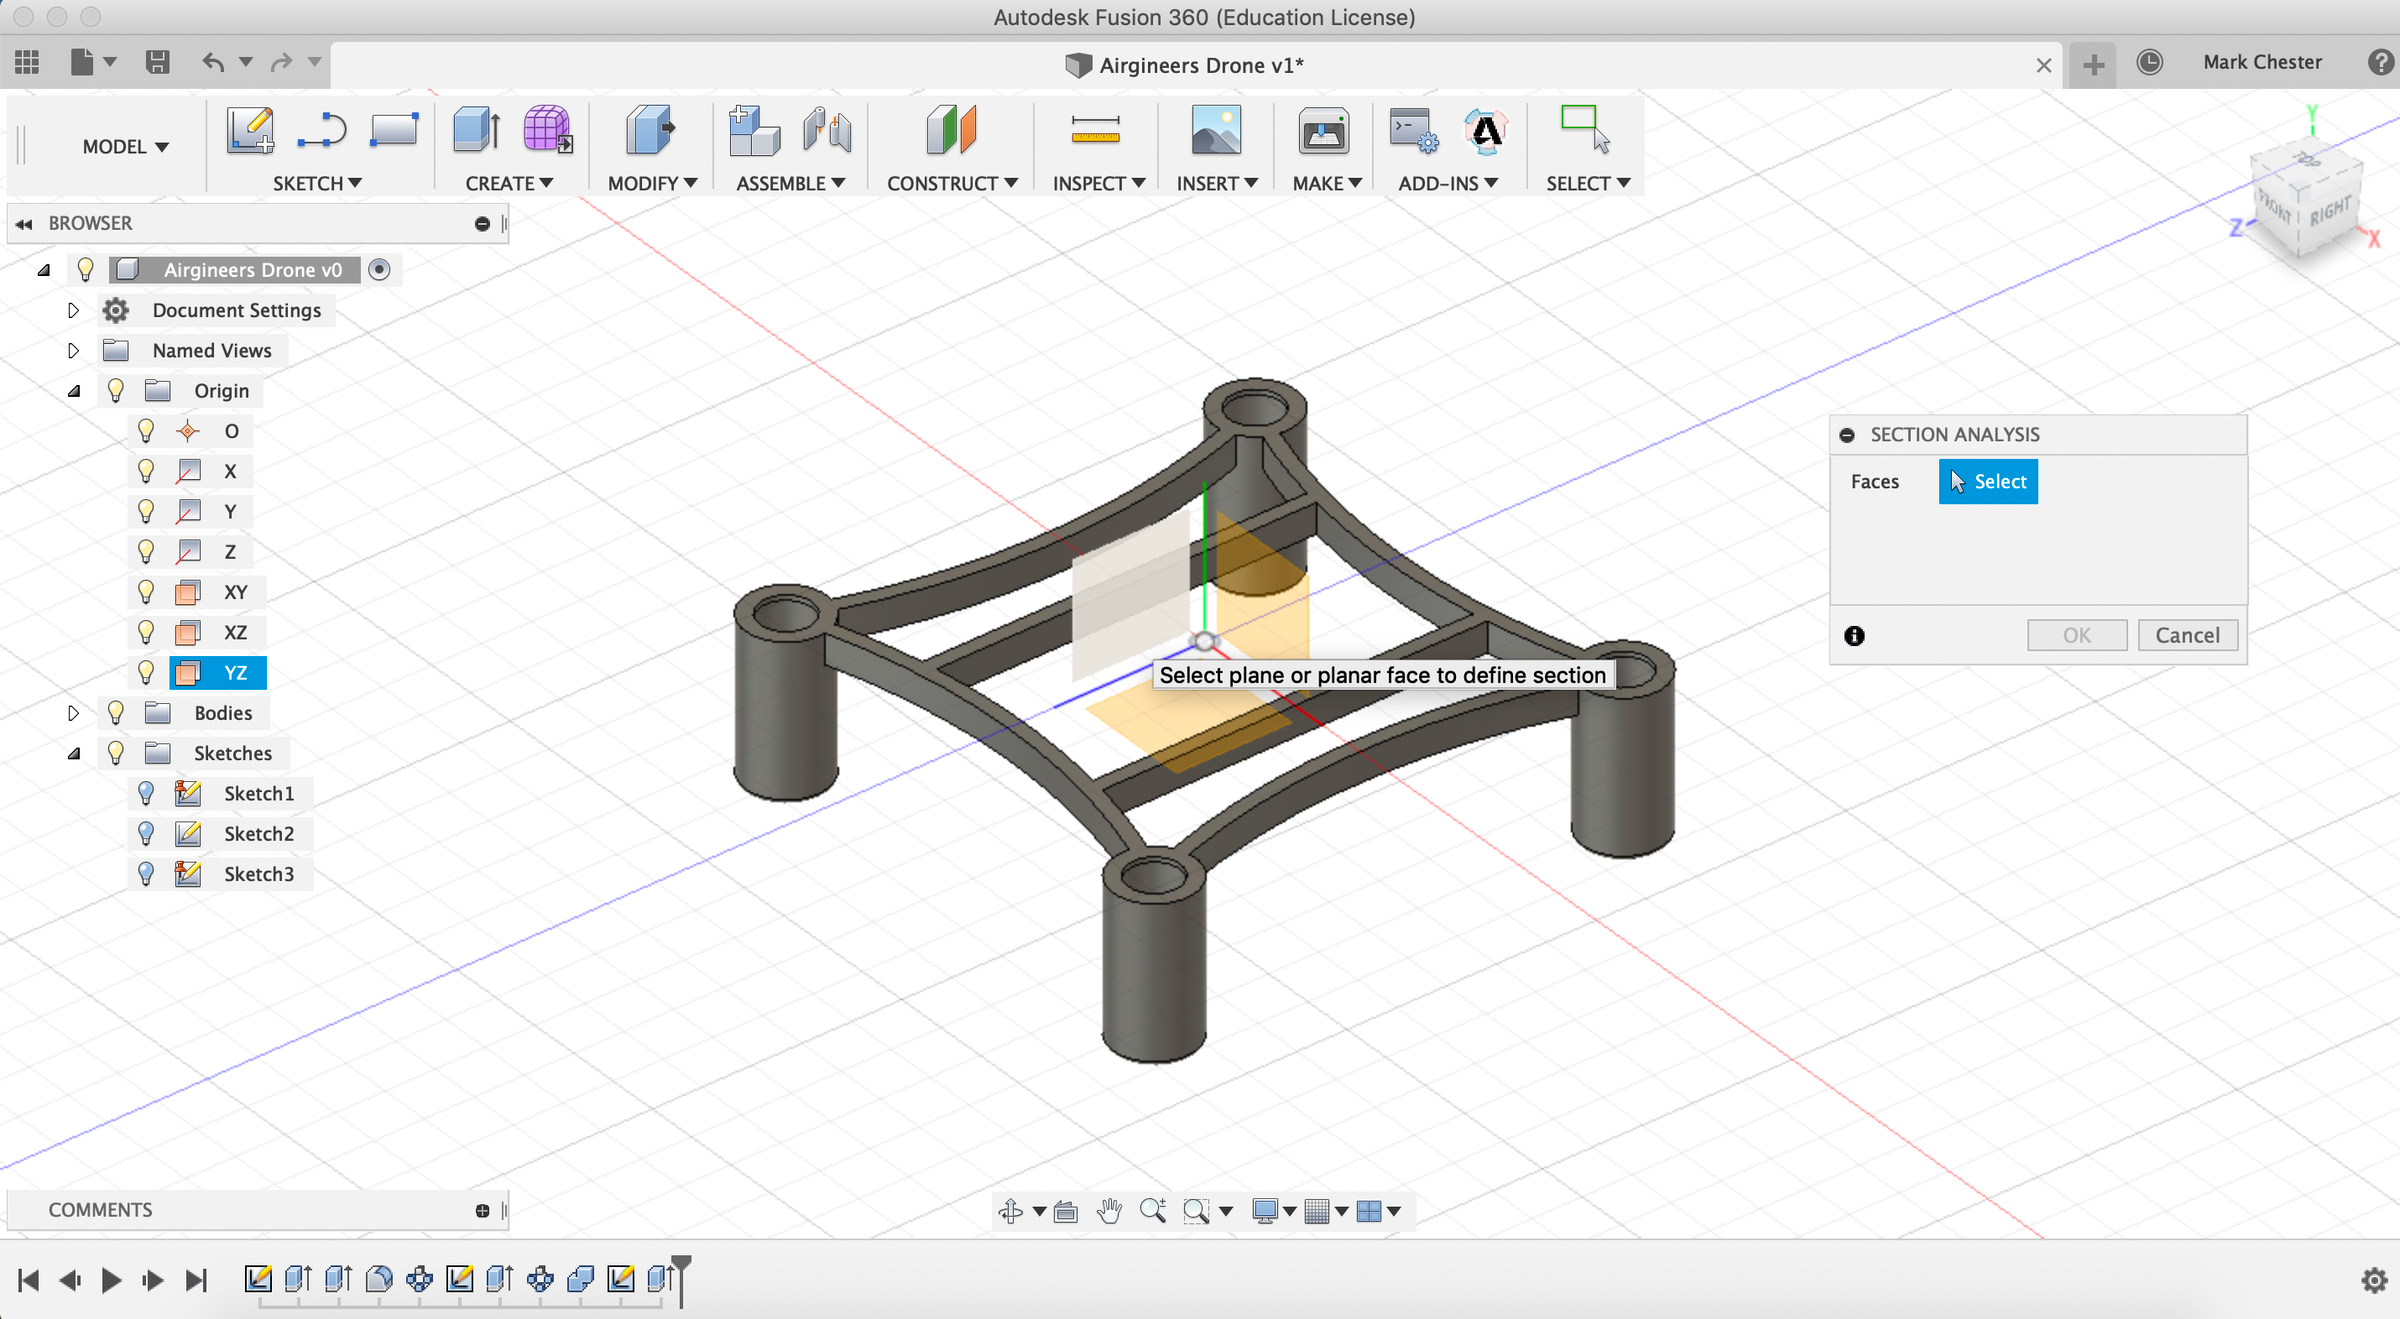Click the Press Pull icon under MODIFY
Image resolution: width=2400 pixels, height=1319 pixels.
(648, 131)
